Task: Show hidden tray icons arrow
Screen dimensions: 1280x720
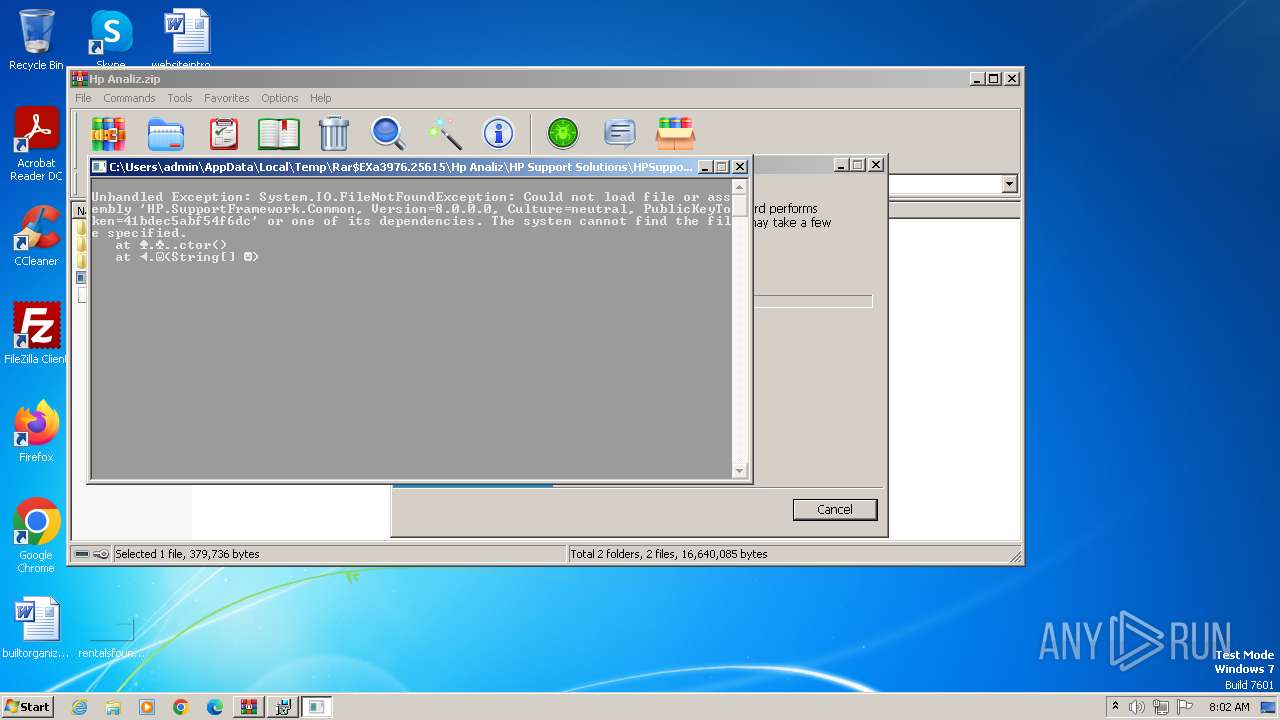Action: [1115, 707]
